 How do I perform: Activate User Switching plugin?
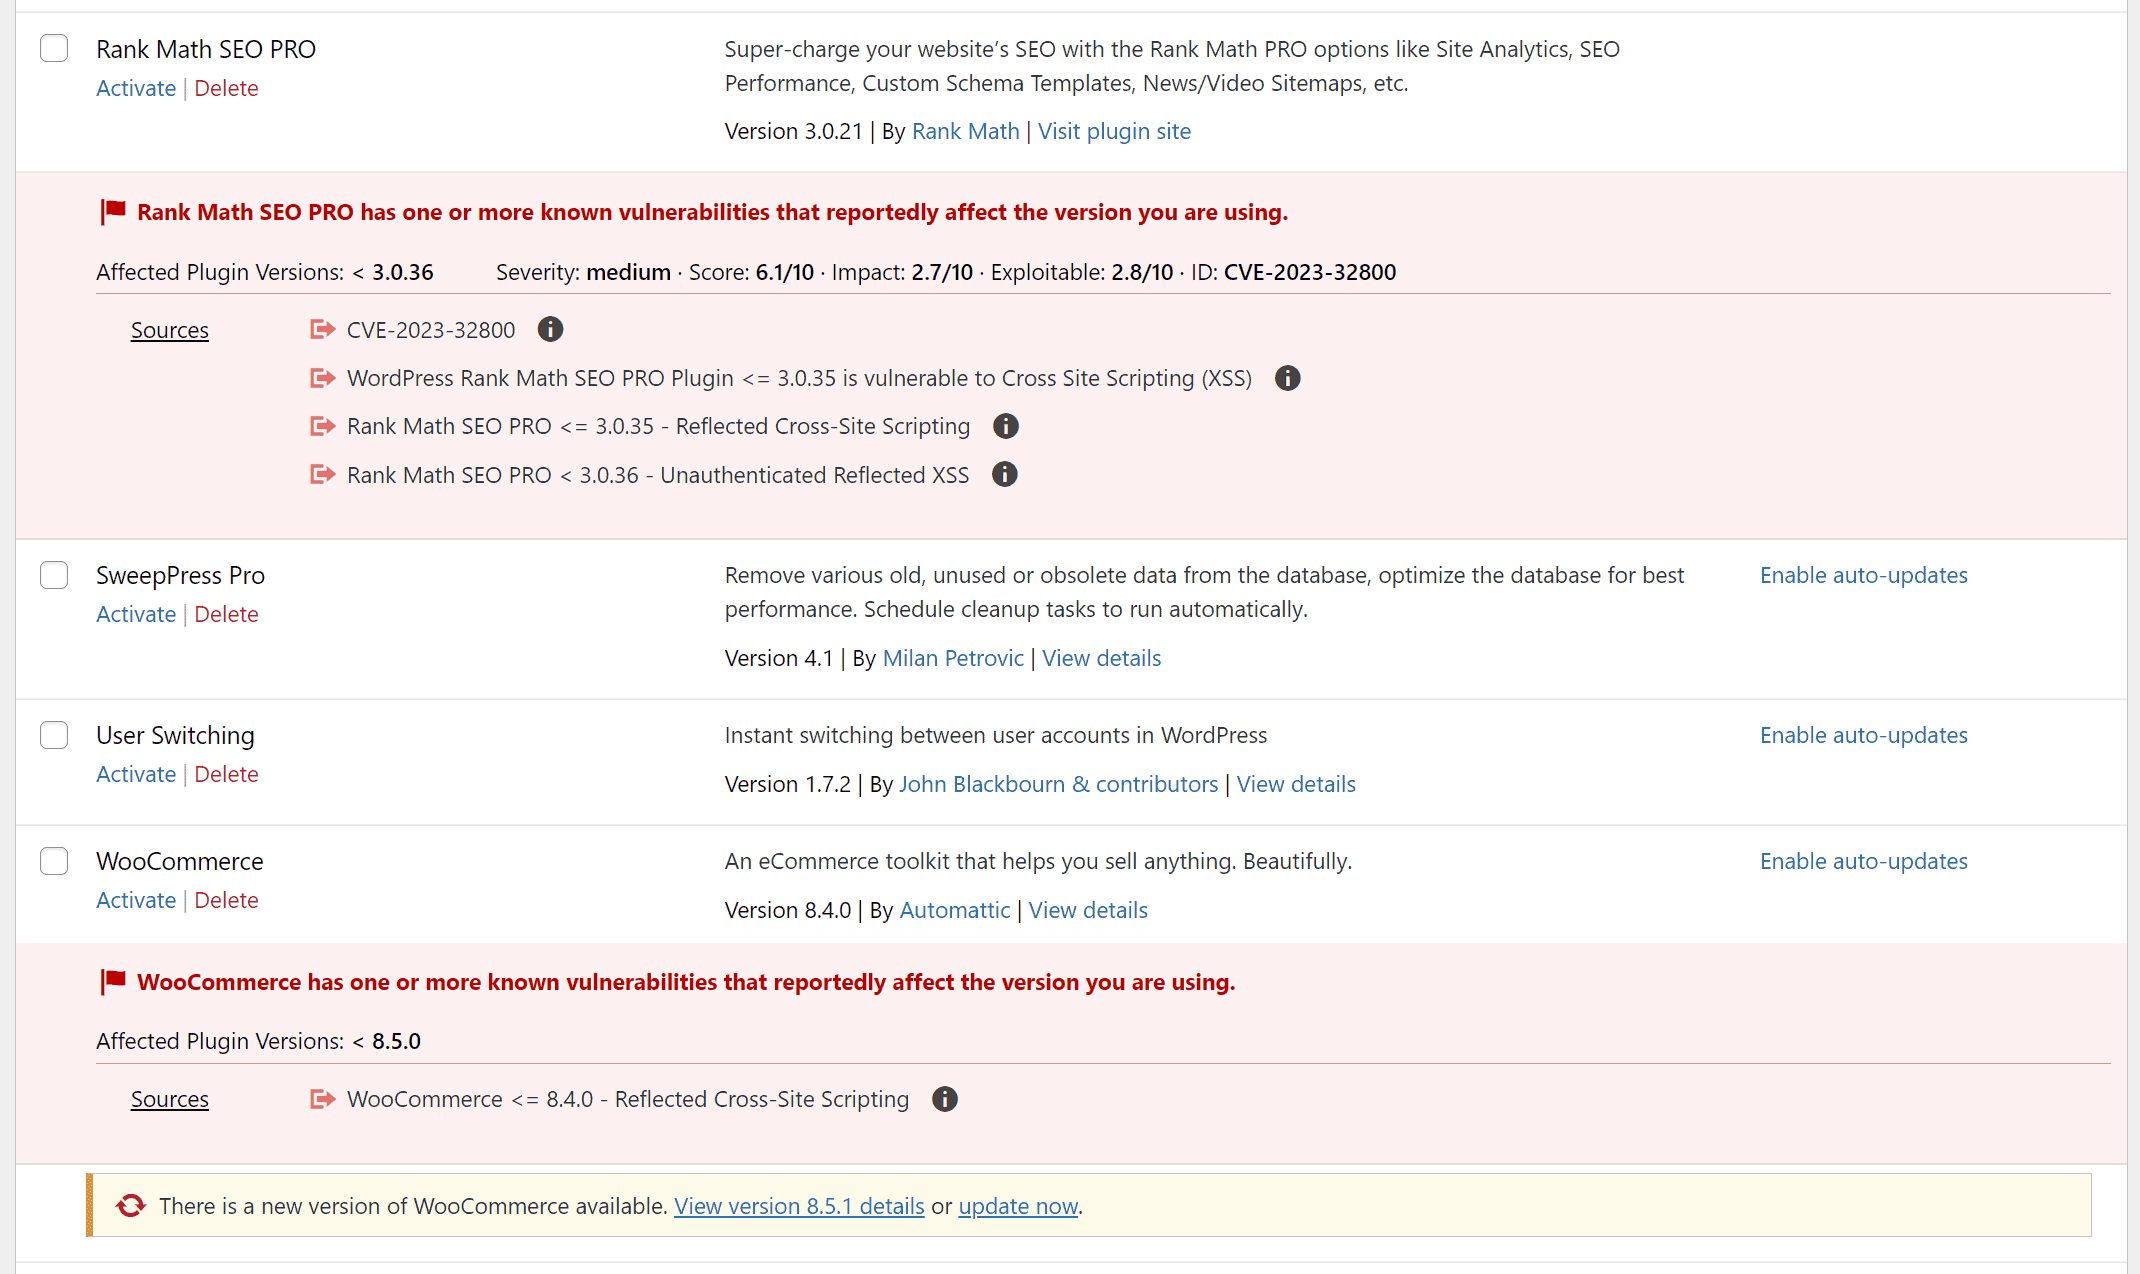tap(136, 774)
